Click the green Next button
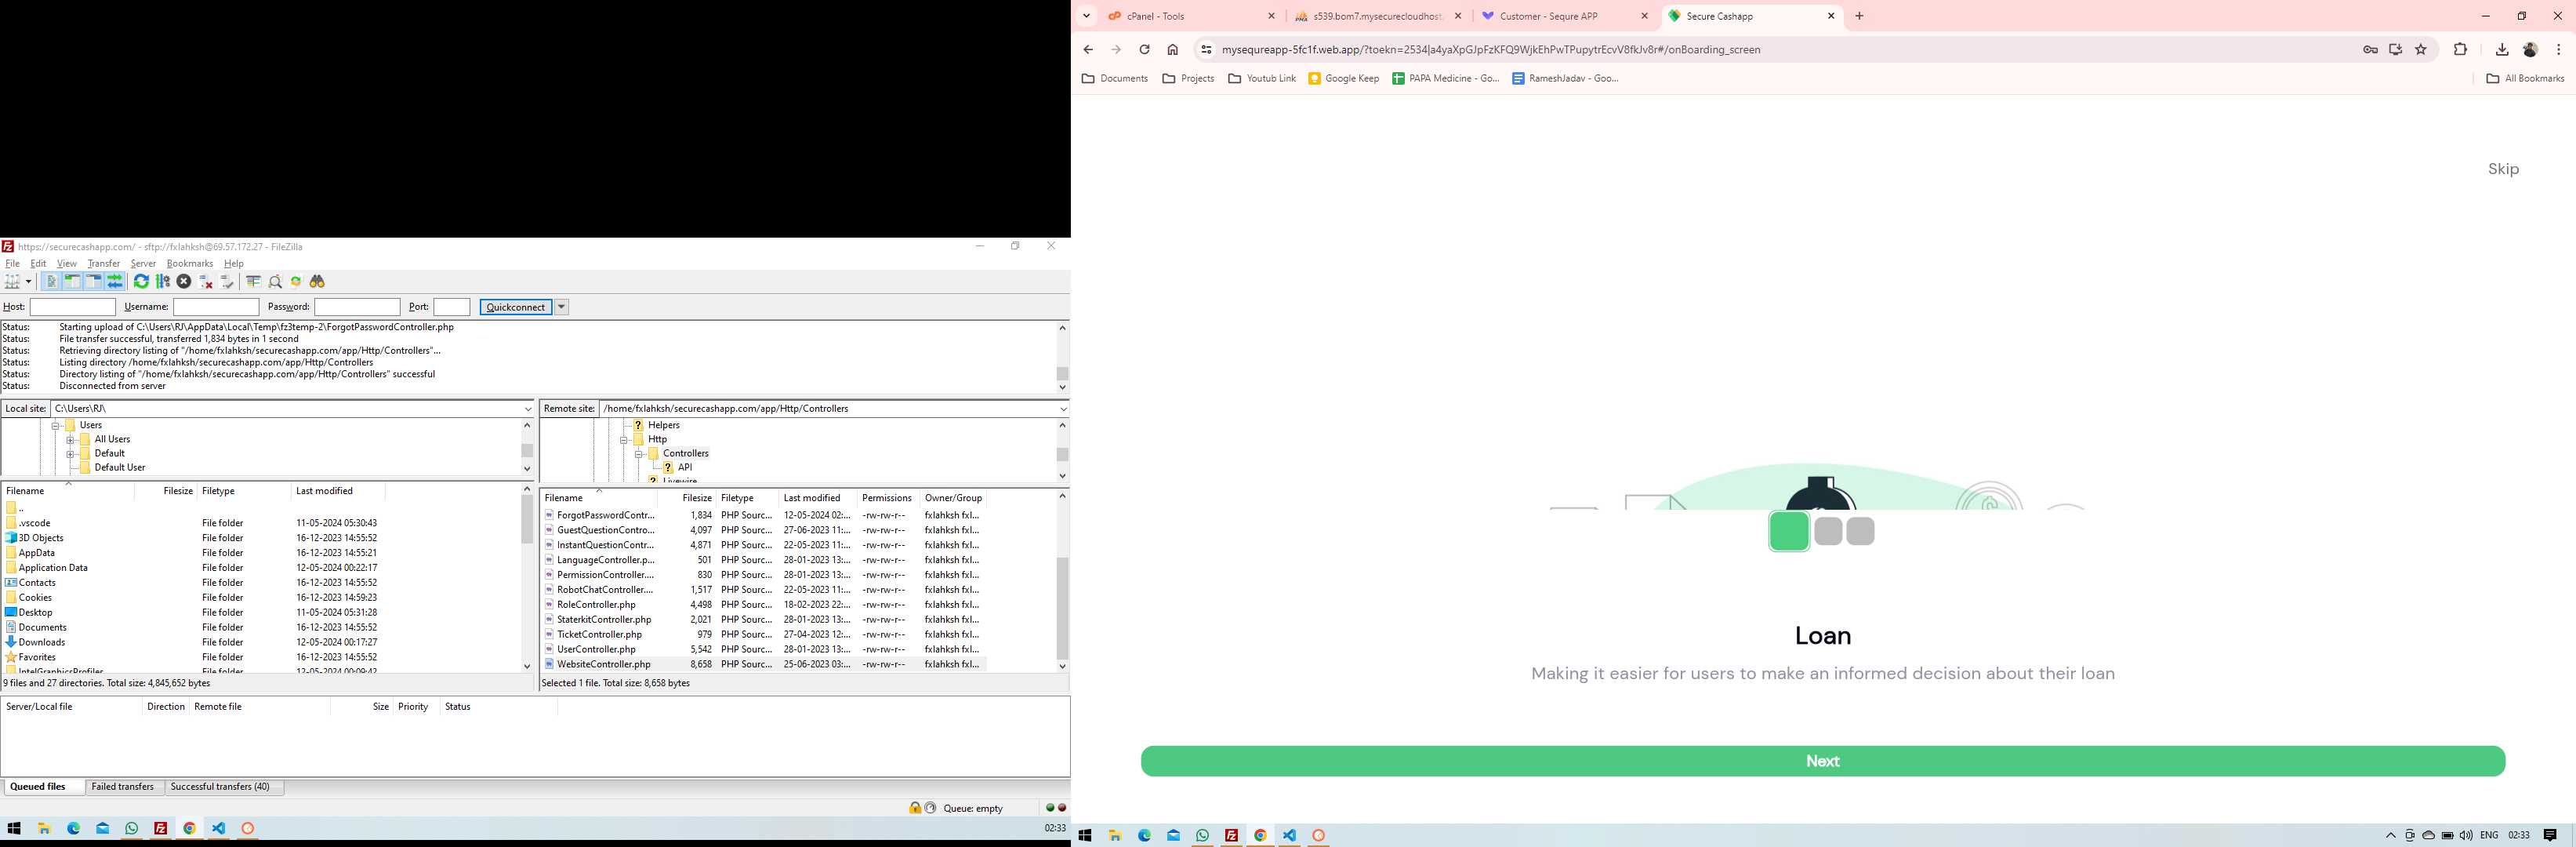The image size is (2576, 847). [x=1823, y=761]
